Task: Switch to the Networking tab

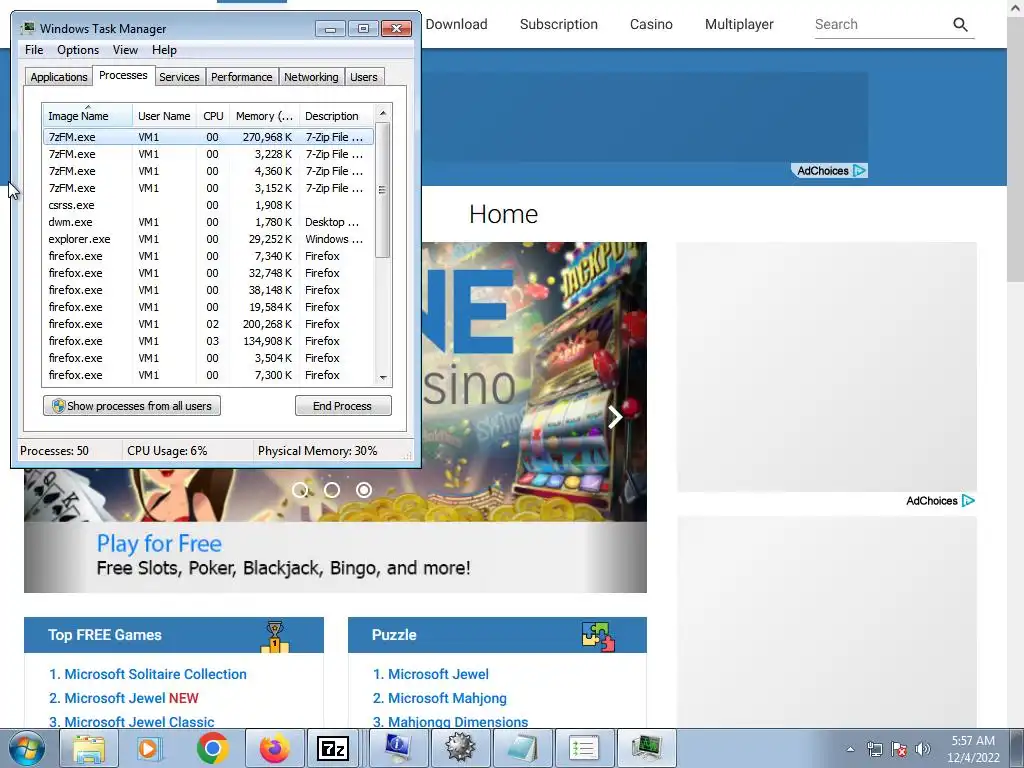Action: [312, 77]
